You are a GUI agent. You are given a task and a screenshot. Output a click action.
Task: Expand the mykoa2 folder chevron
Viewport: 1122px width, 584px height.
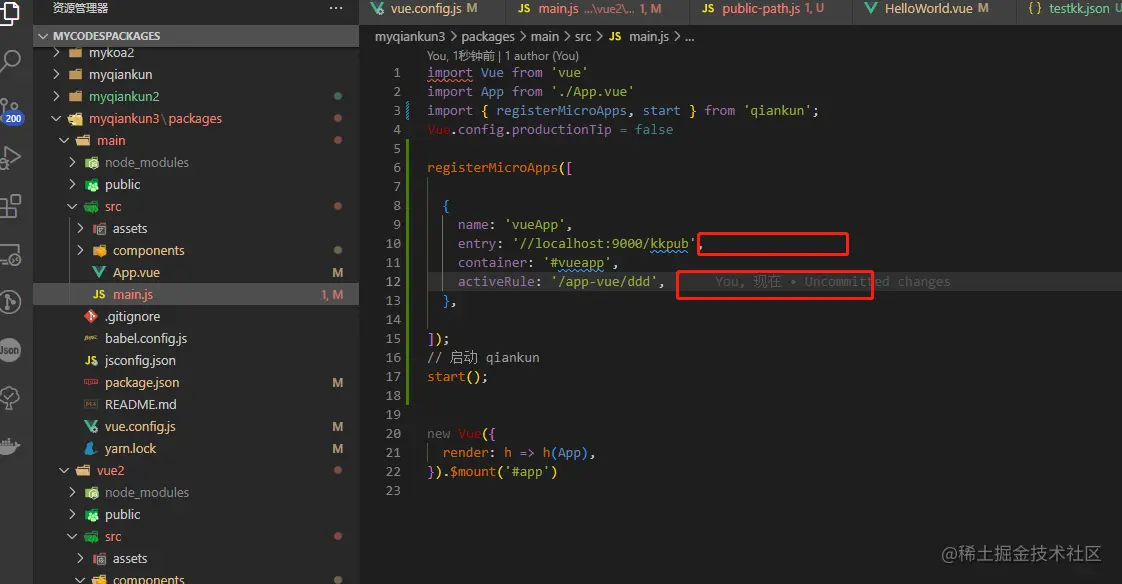click(x=57, y=53)
